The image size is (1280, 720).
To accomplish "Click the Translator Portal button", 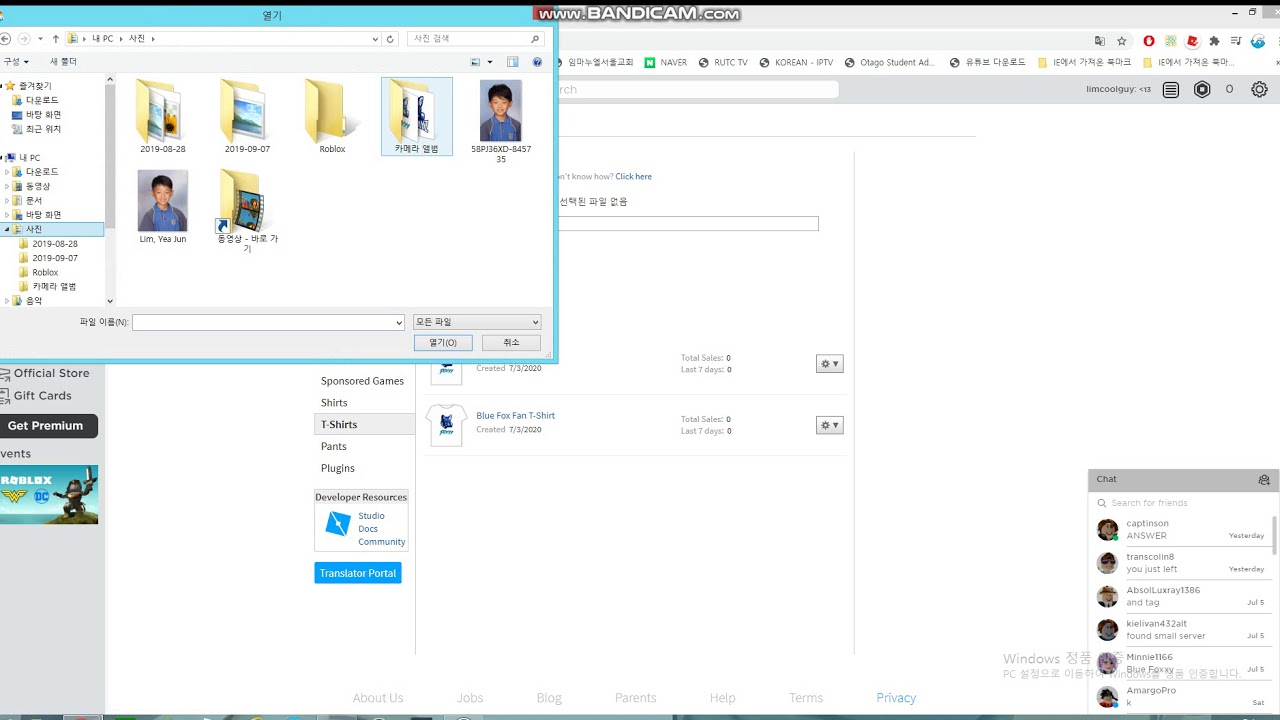I will 358,573.
